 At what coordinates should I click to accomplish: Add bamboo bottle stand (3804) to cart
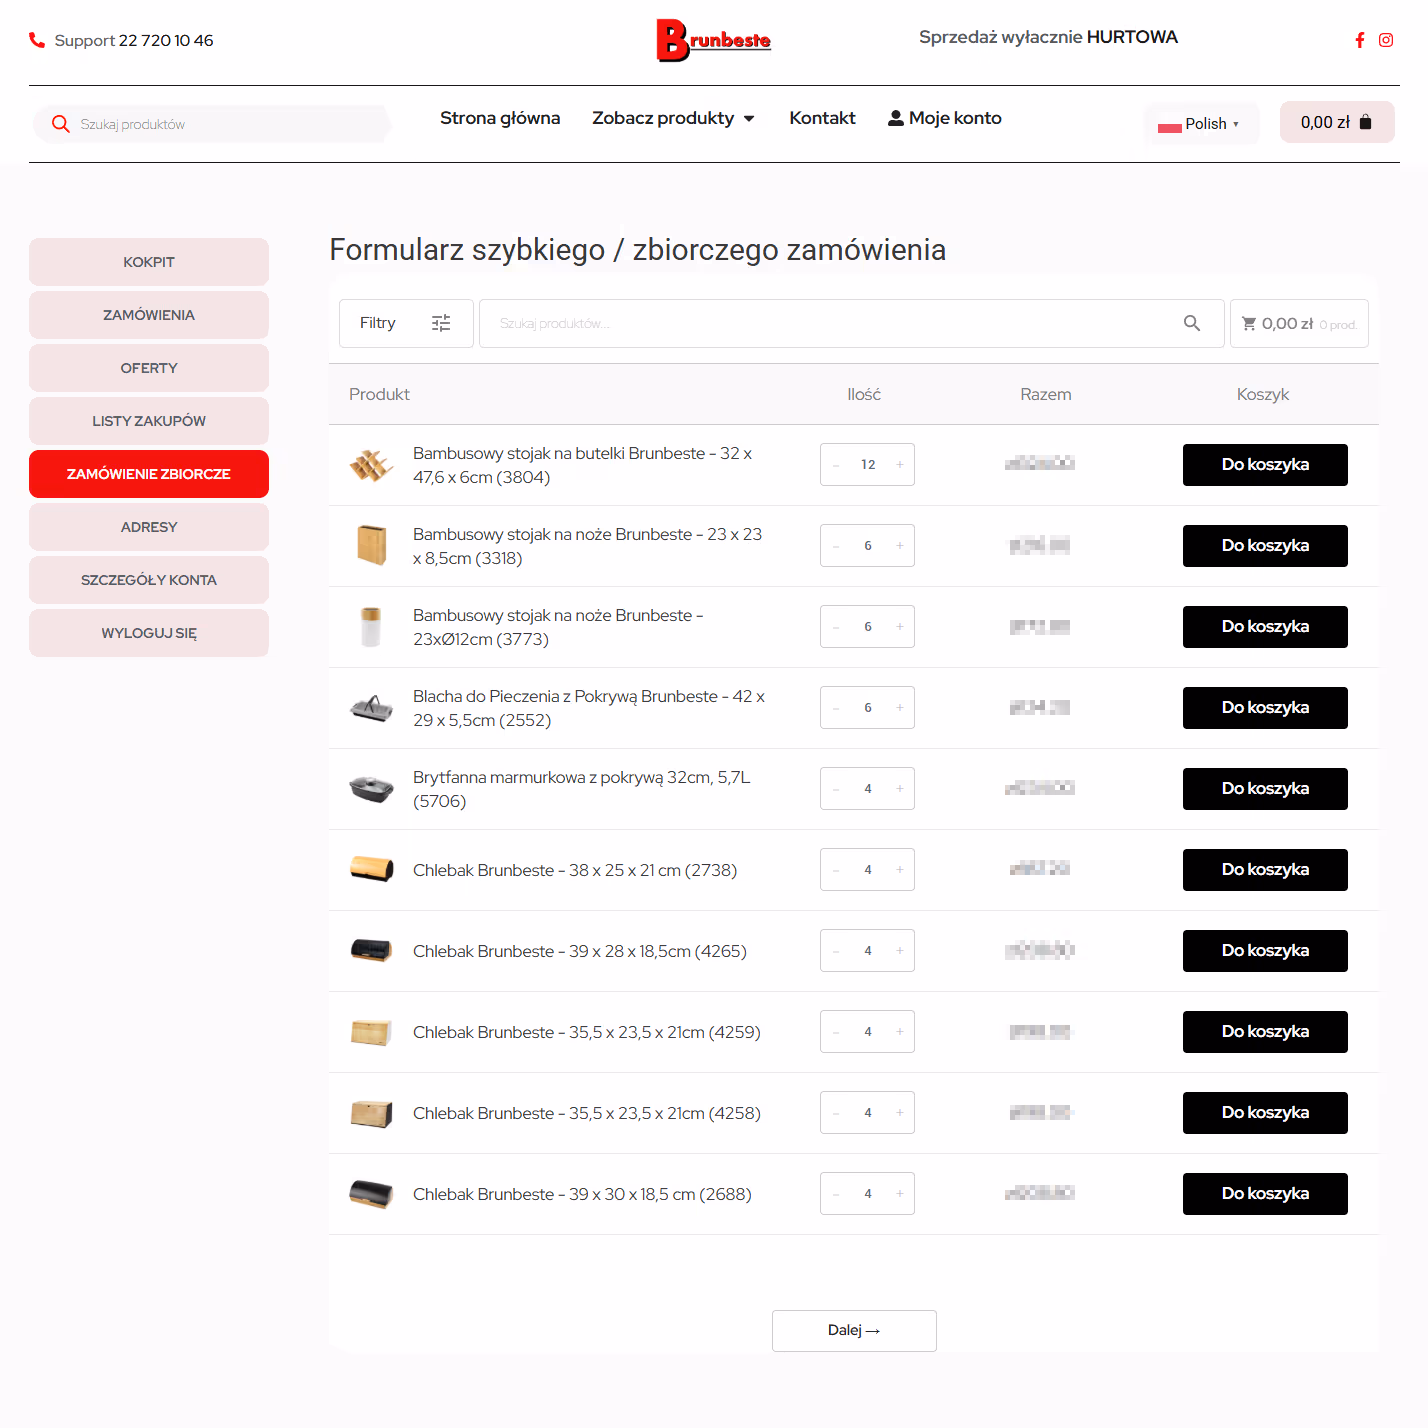click(1265, 465)
